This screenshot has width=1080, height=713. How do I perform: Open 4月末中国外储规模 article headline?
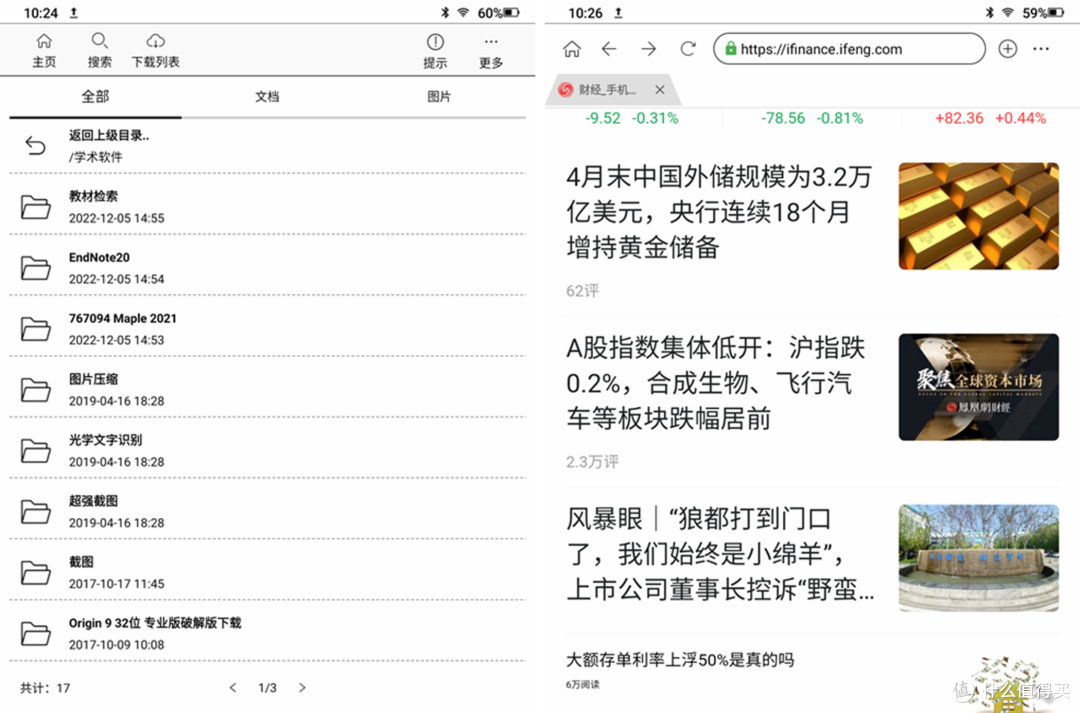(x=719, y=212)
